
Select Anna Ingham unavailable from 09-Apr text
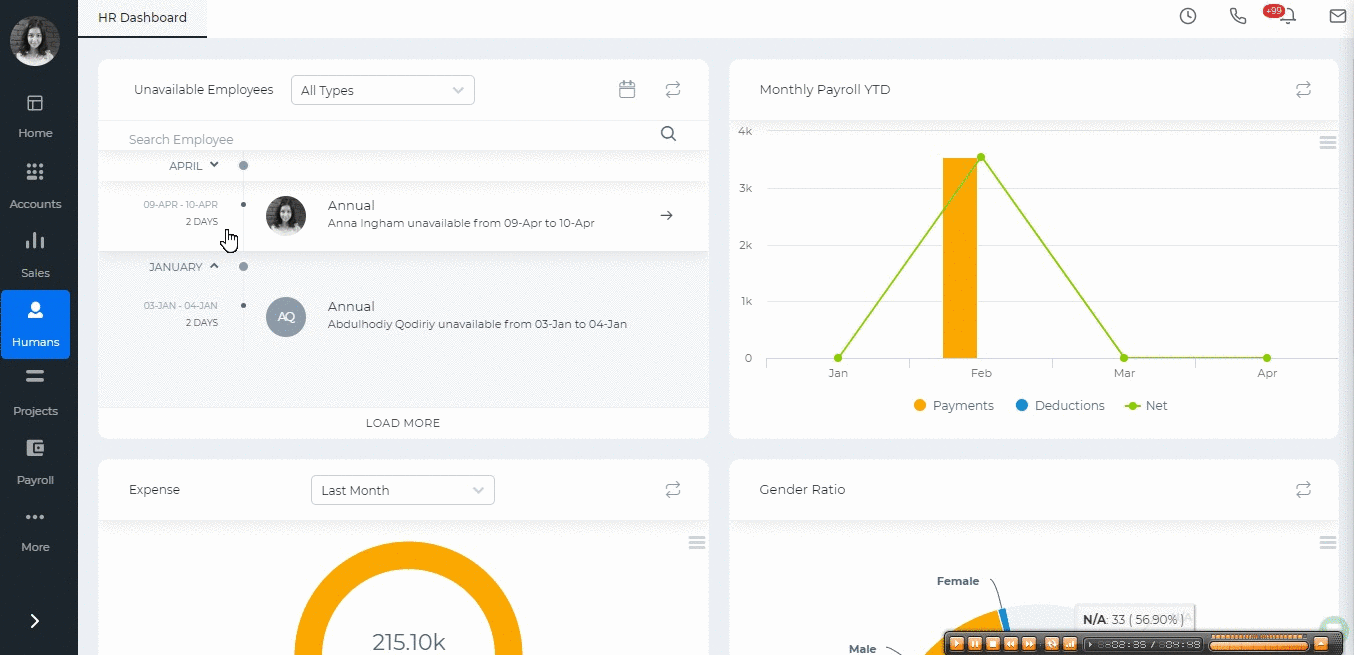coord(461,223)
